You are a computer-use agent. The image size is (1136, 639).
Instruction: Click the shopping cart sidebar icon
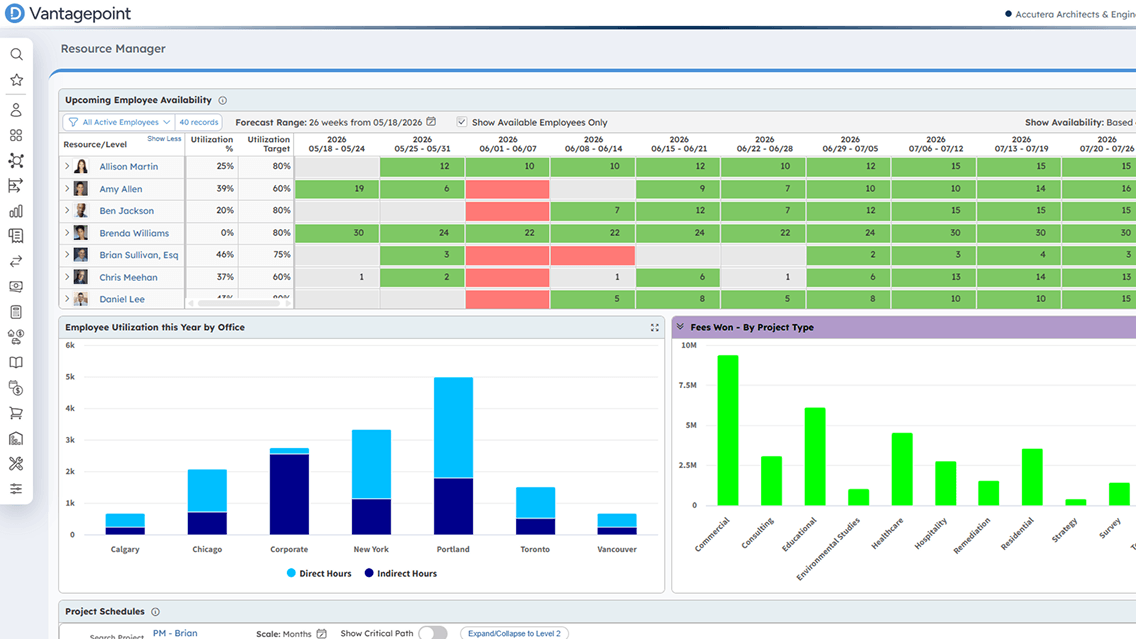(x=16, y=413)
